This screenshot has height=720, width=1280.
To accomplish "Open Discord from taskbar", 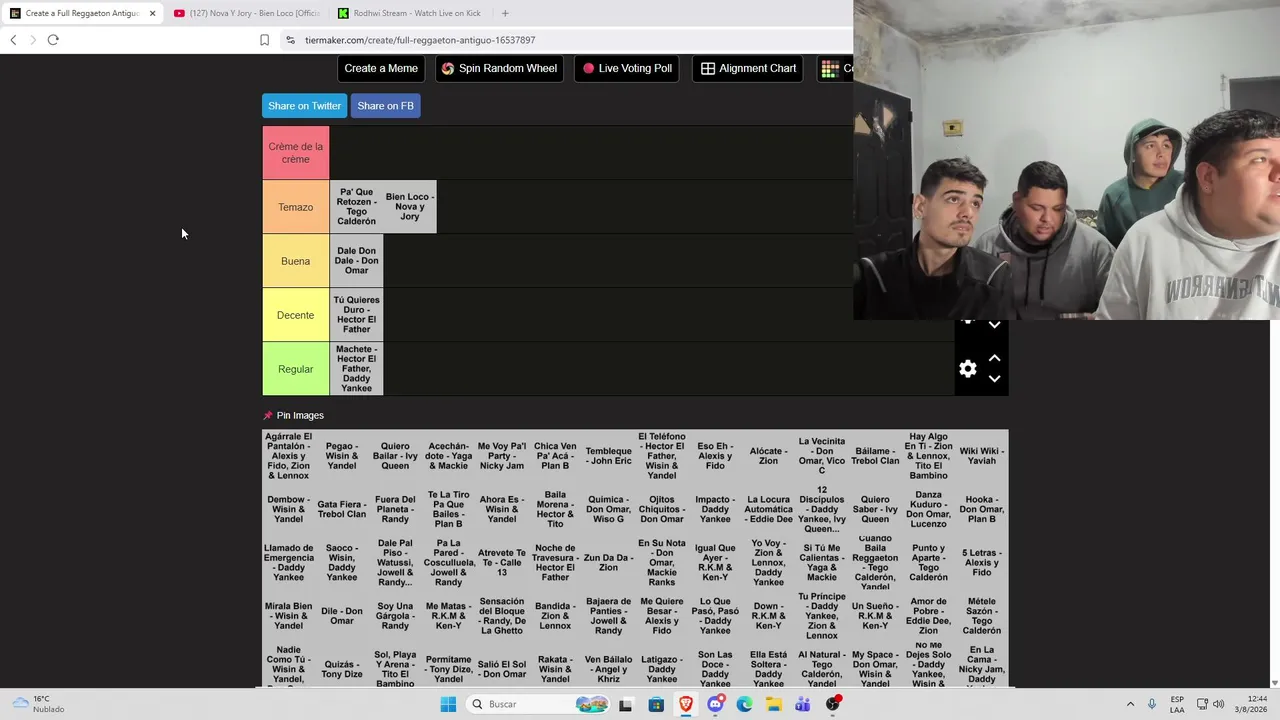I will [715, 704].
